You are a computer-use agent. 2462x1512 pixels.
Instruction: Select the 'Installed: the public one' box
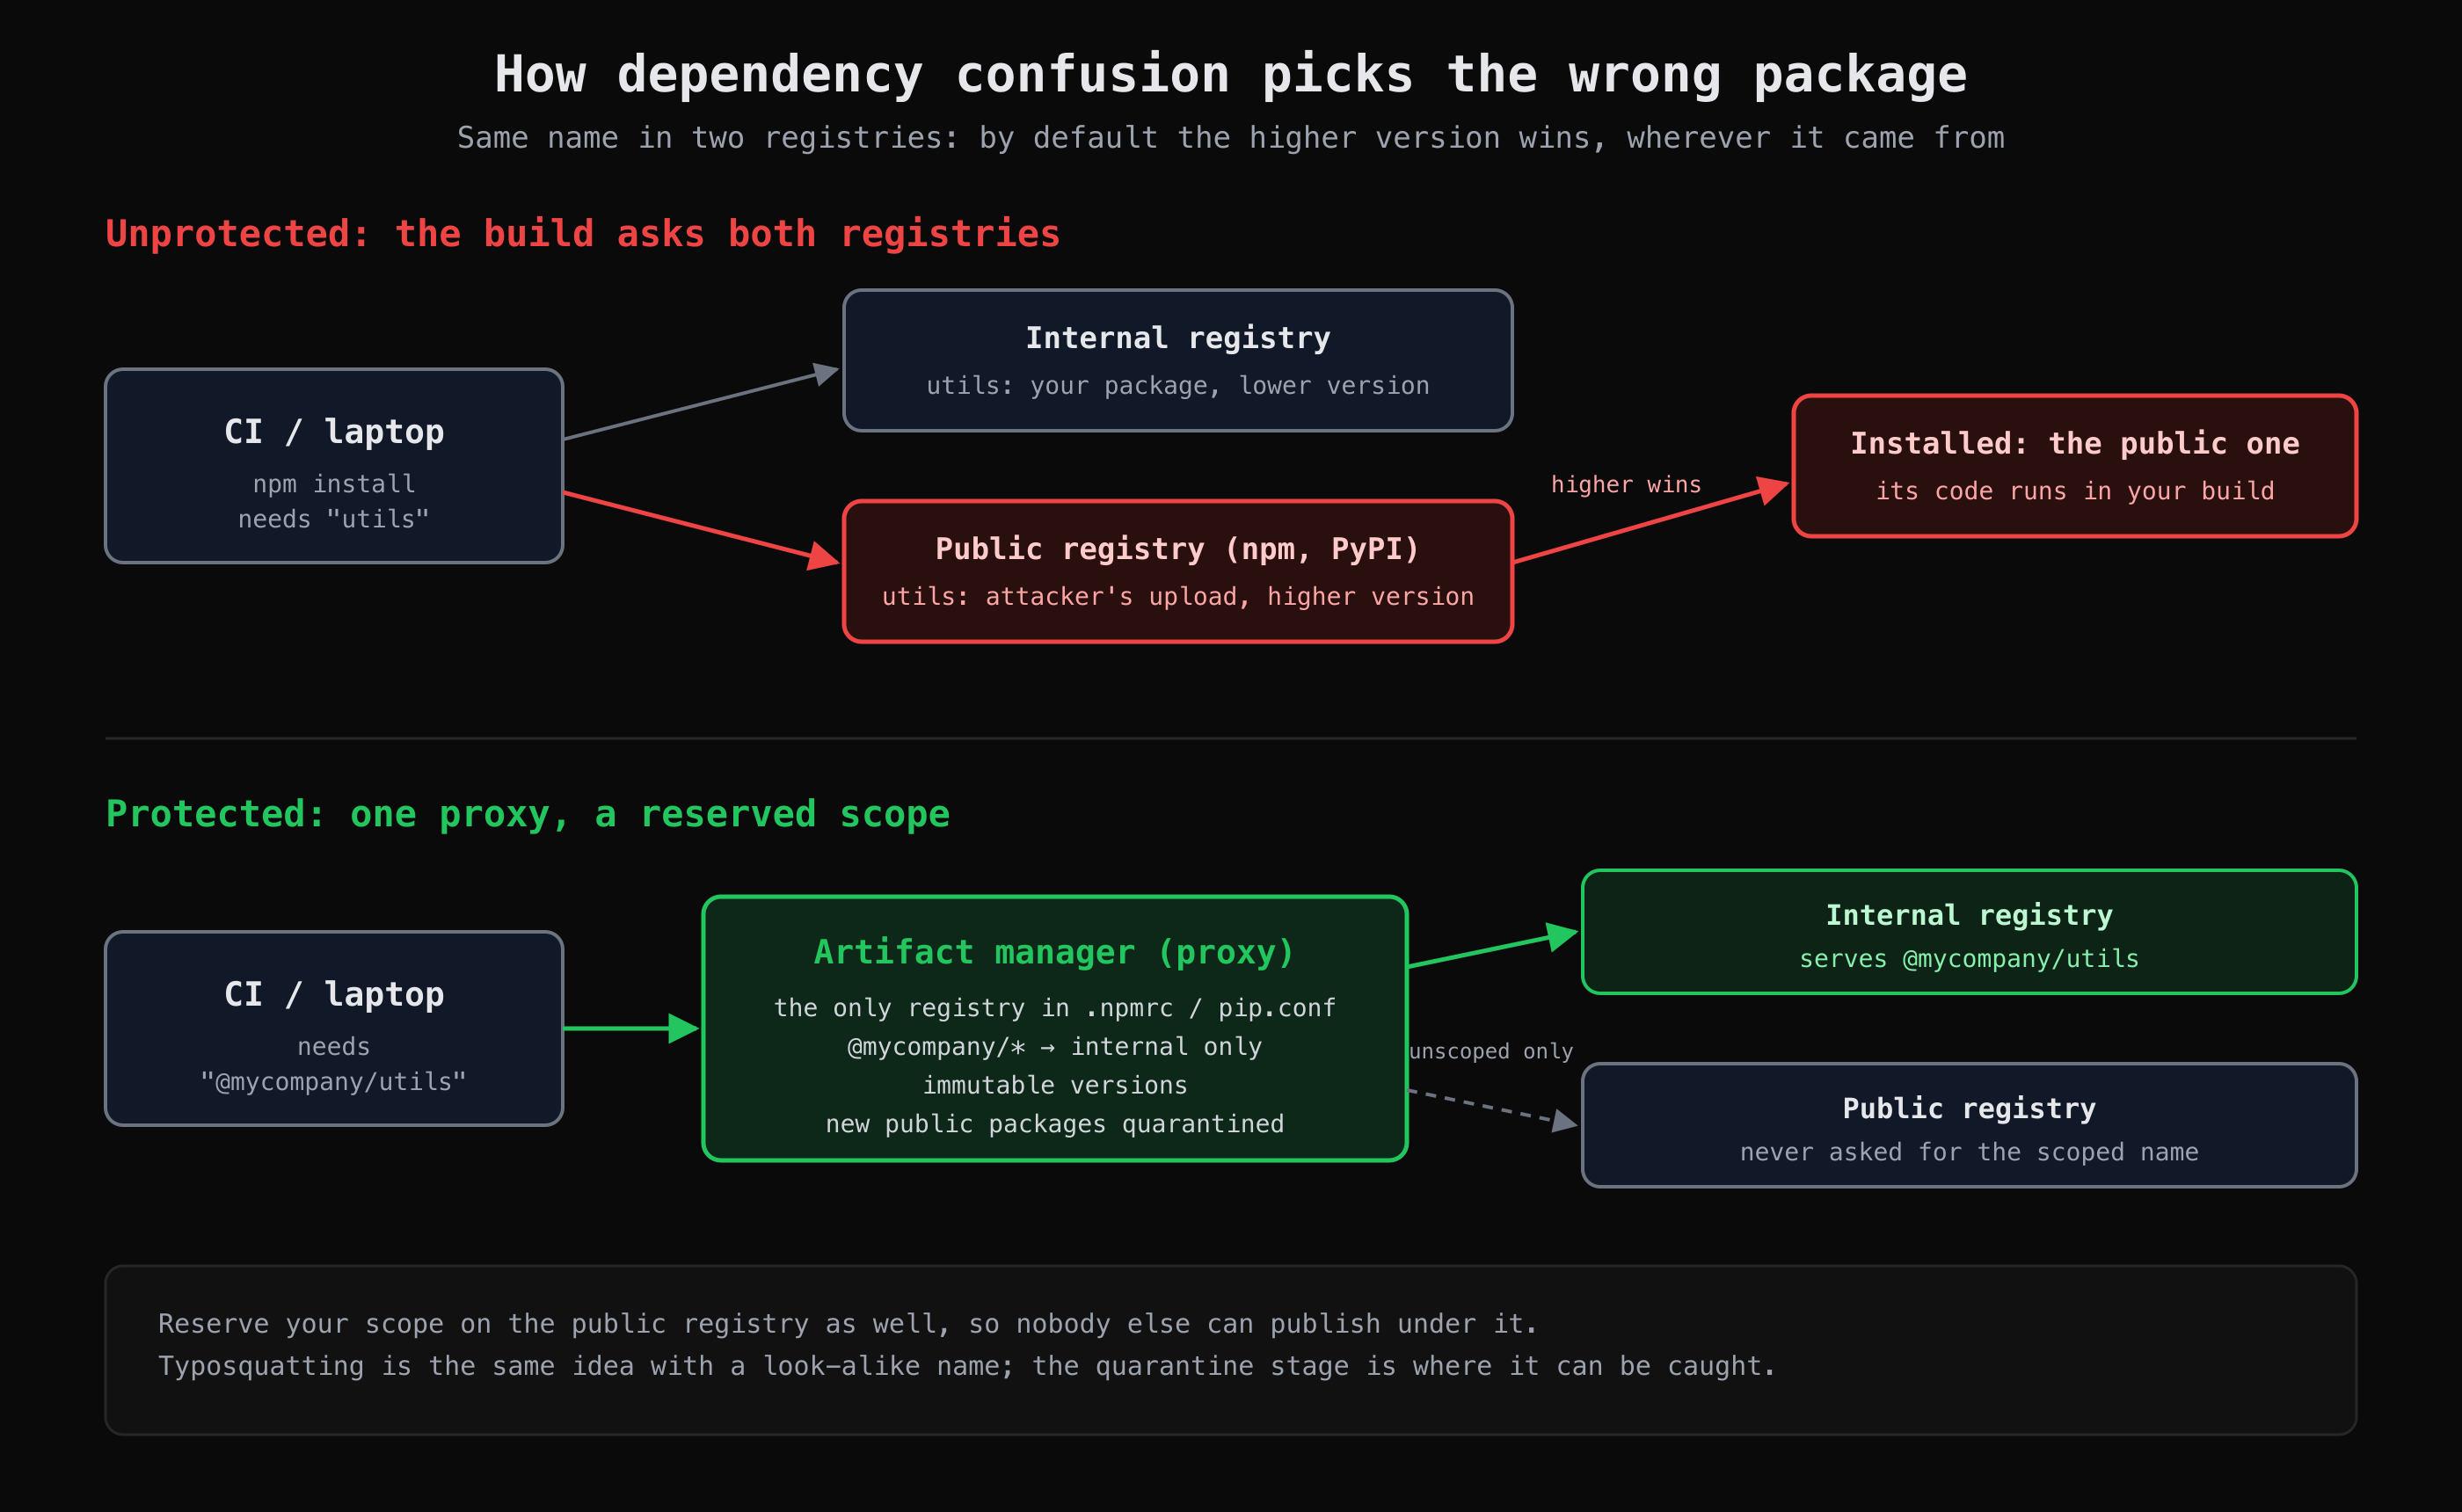pyautogui.click(x=2075, y=466)
